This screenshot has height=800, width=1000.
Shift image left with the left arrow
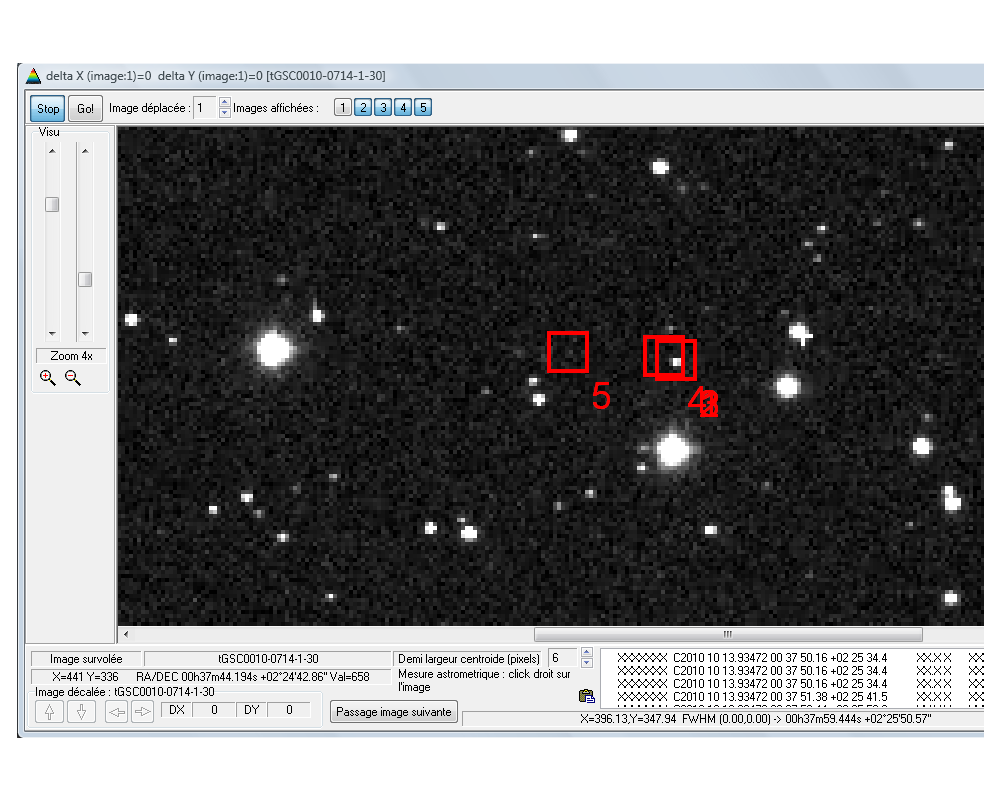coord(116,711)
